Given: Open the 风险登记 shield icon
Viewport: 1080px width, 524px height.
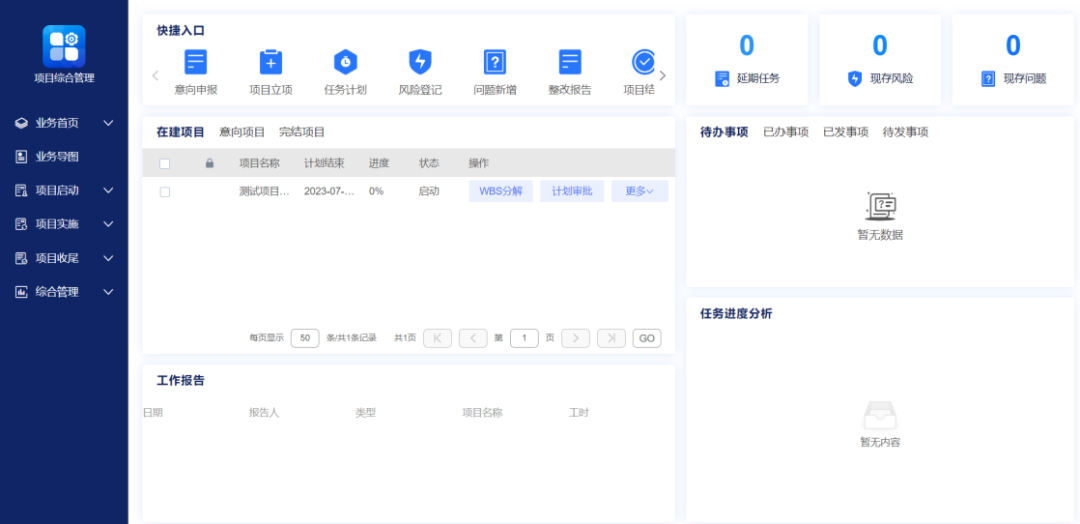Looking at the screenshot, I should point(420,62).
